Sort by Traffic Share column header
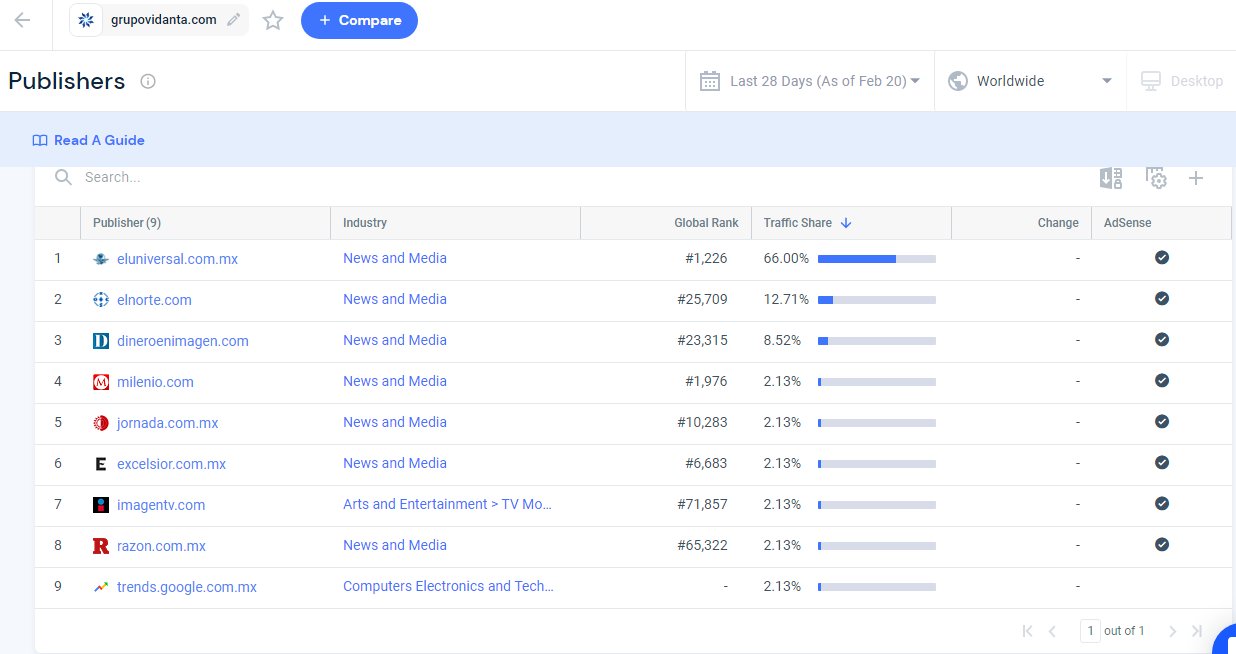The image size is (1236, 654). click(851, 223)
